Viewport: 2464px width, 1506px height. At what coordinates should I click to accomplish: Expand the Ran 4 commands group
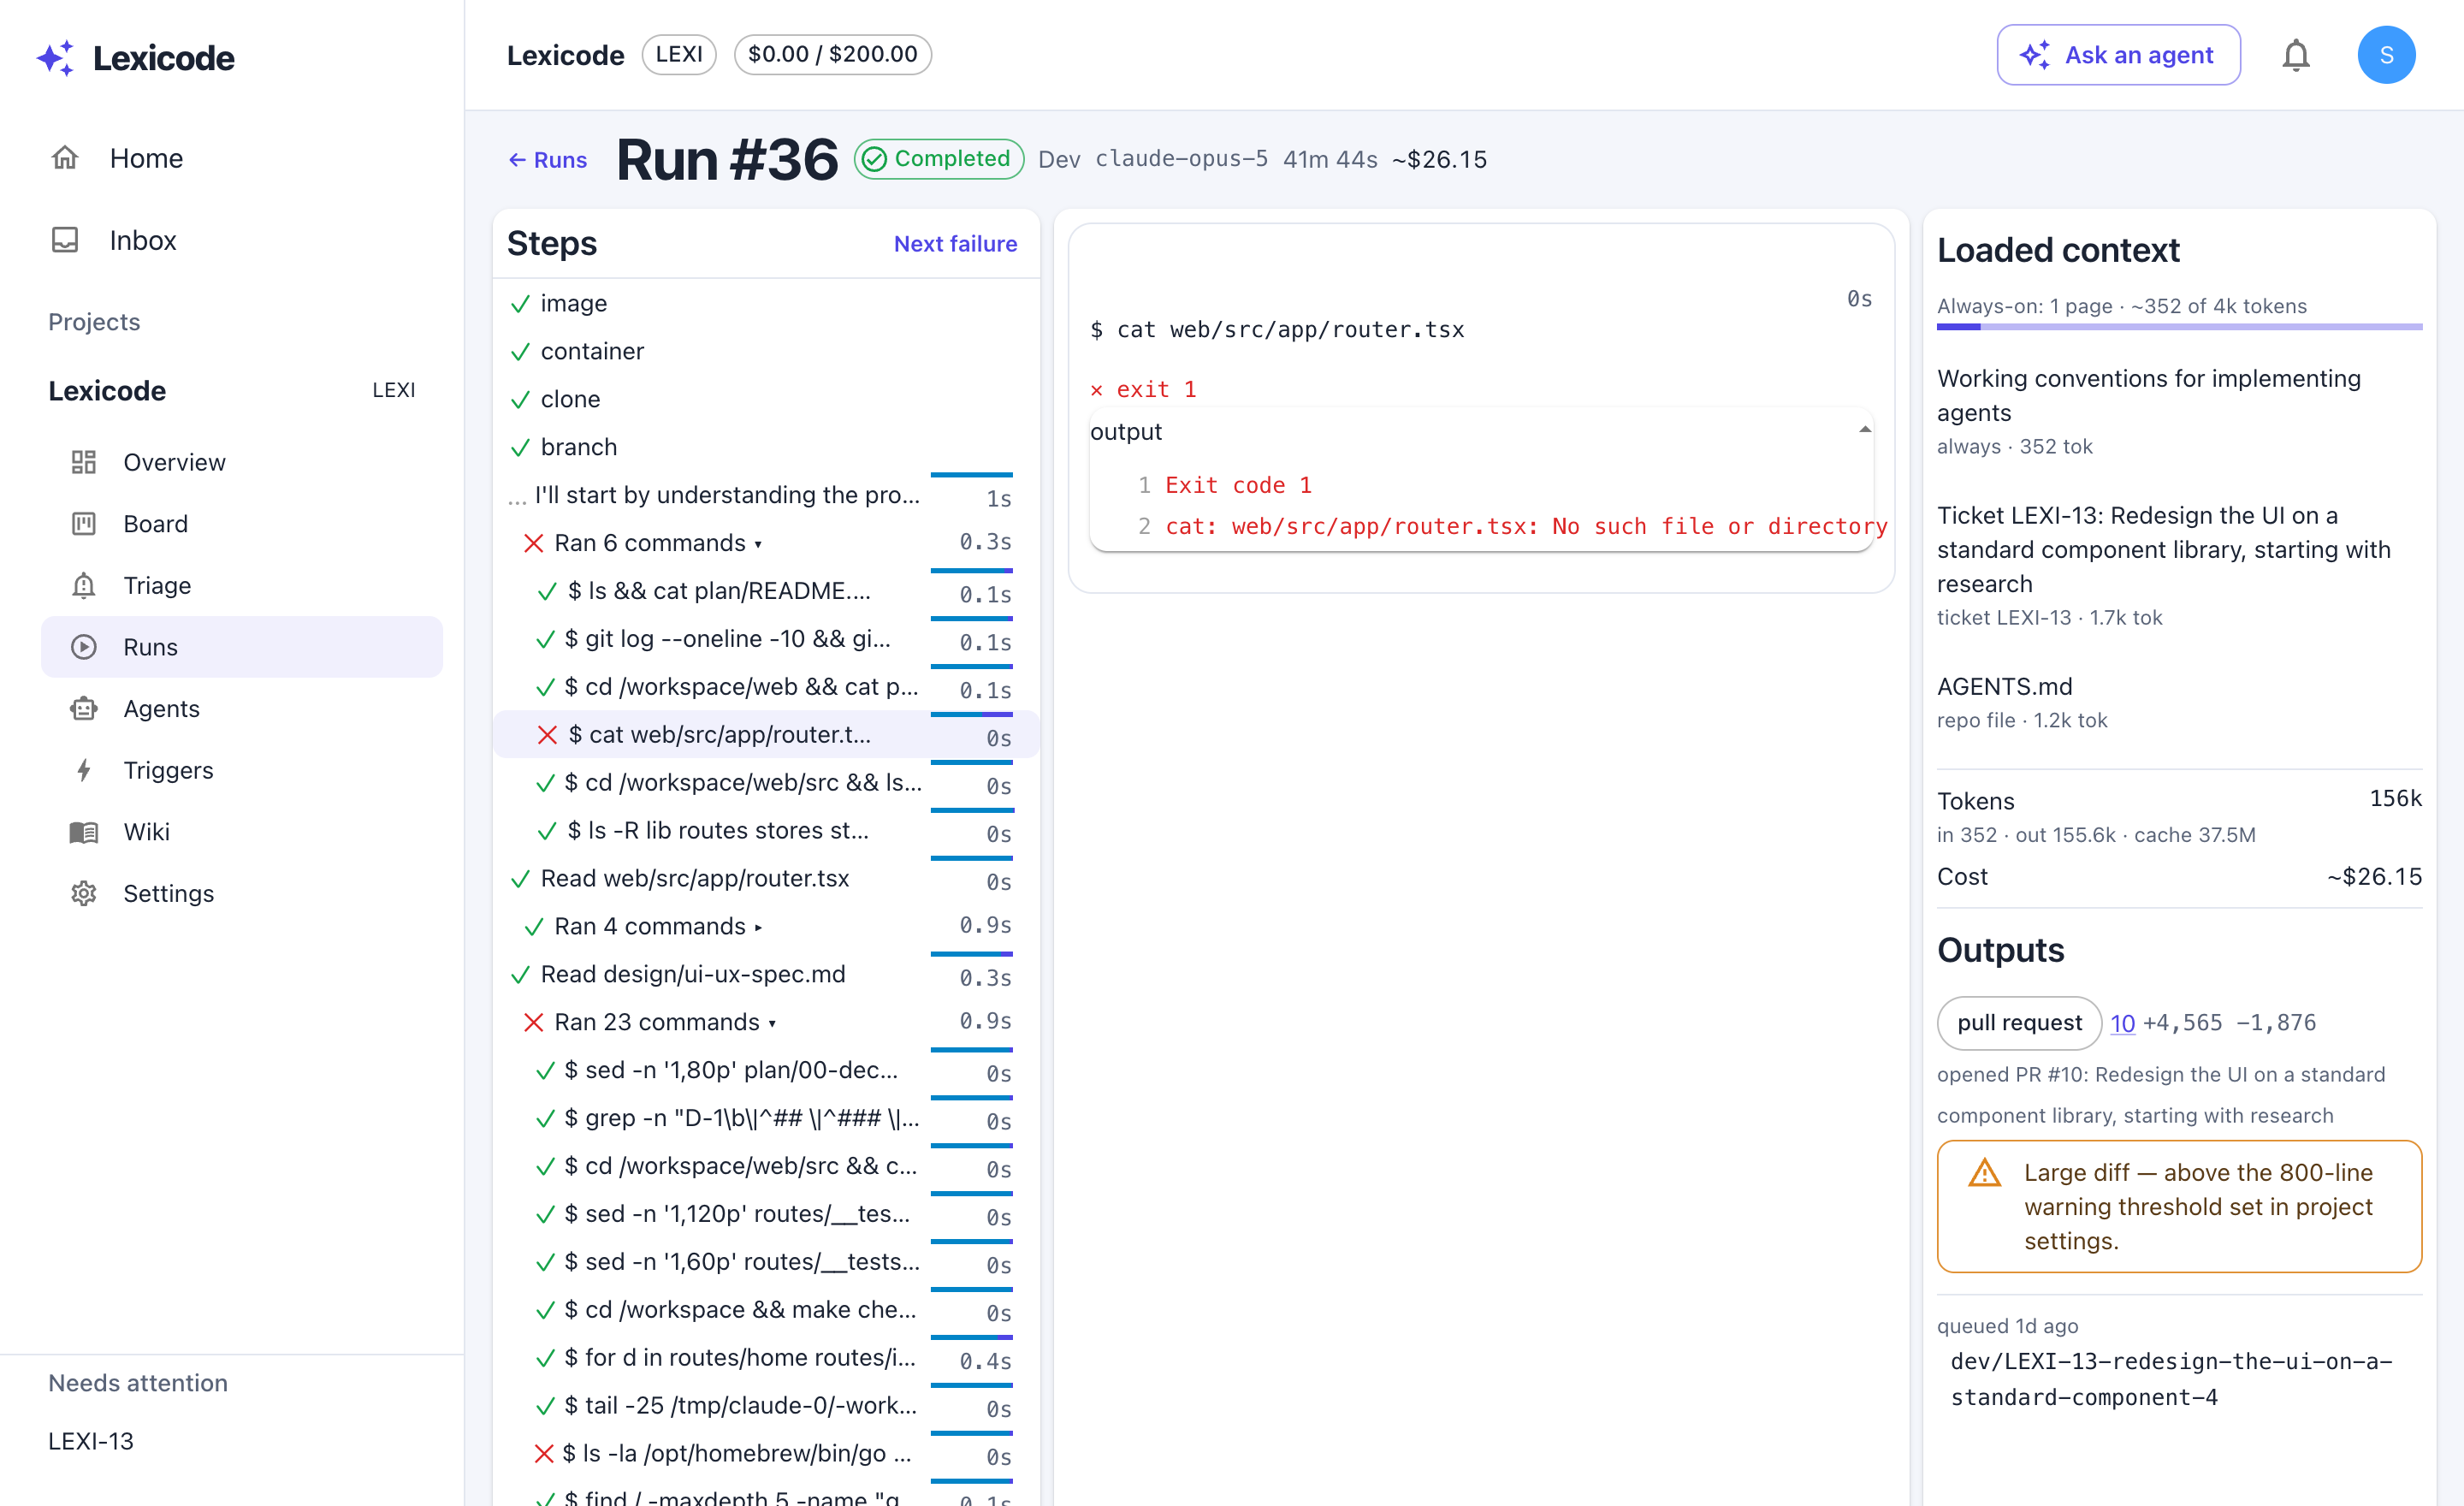pyautogui.click(x=758, y=928)
